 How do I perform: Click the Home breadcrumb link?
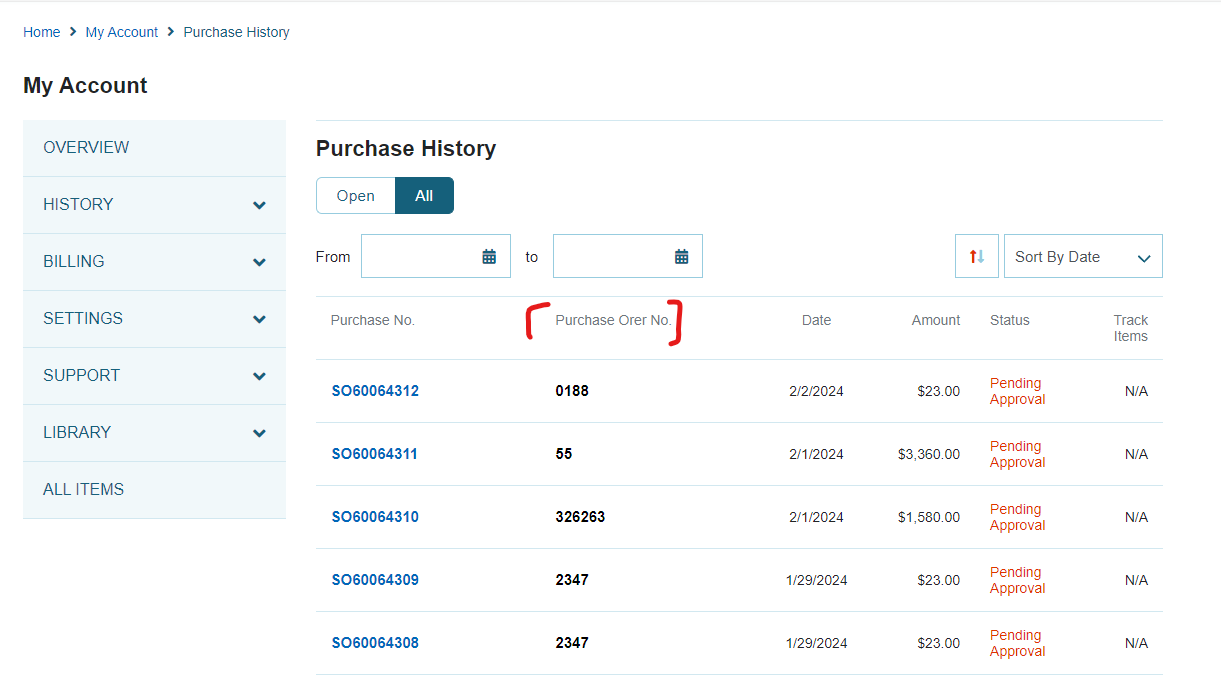point(42,32)
